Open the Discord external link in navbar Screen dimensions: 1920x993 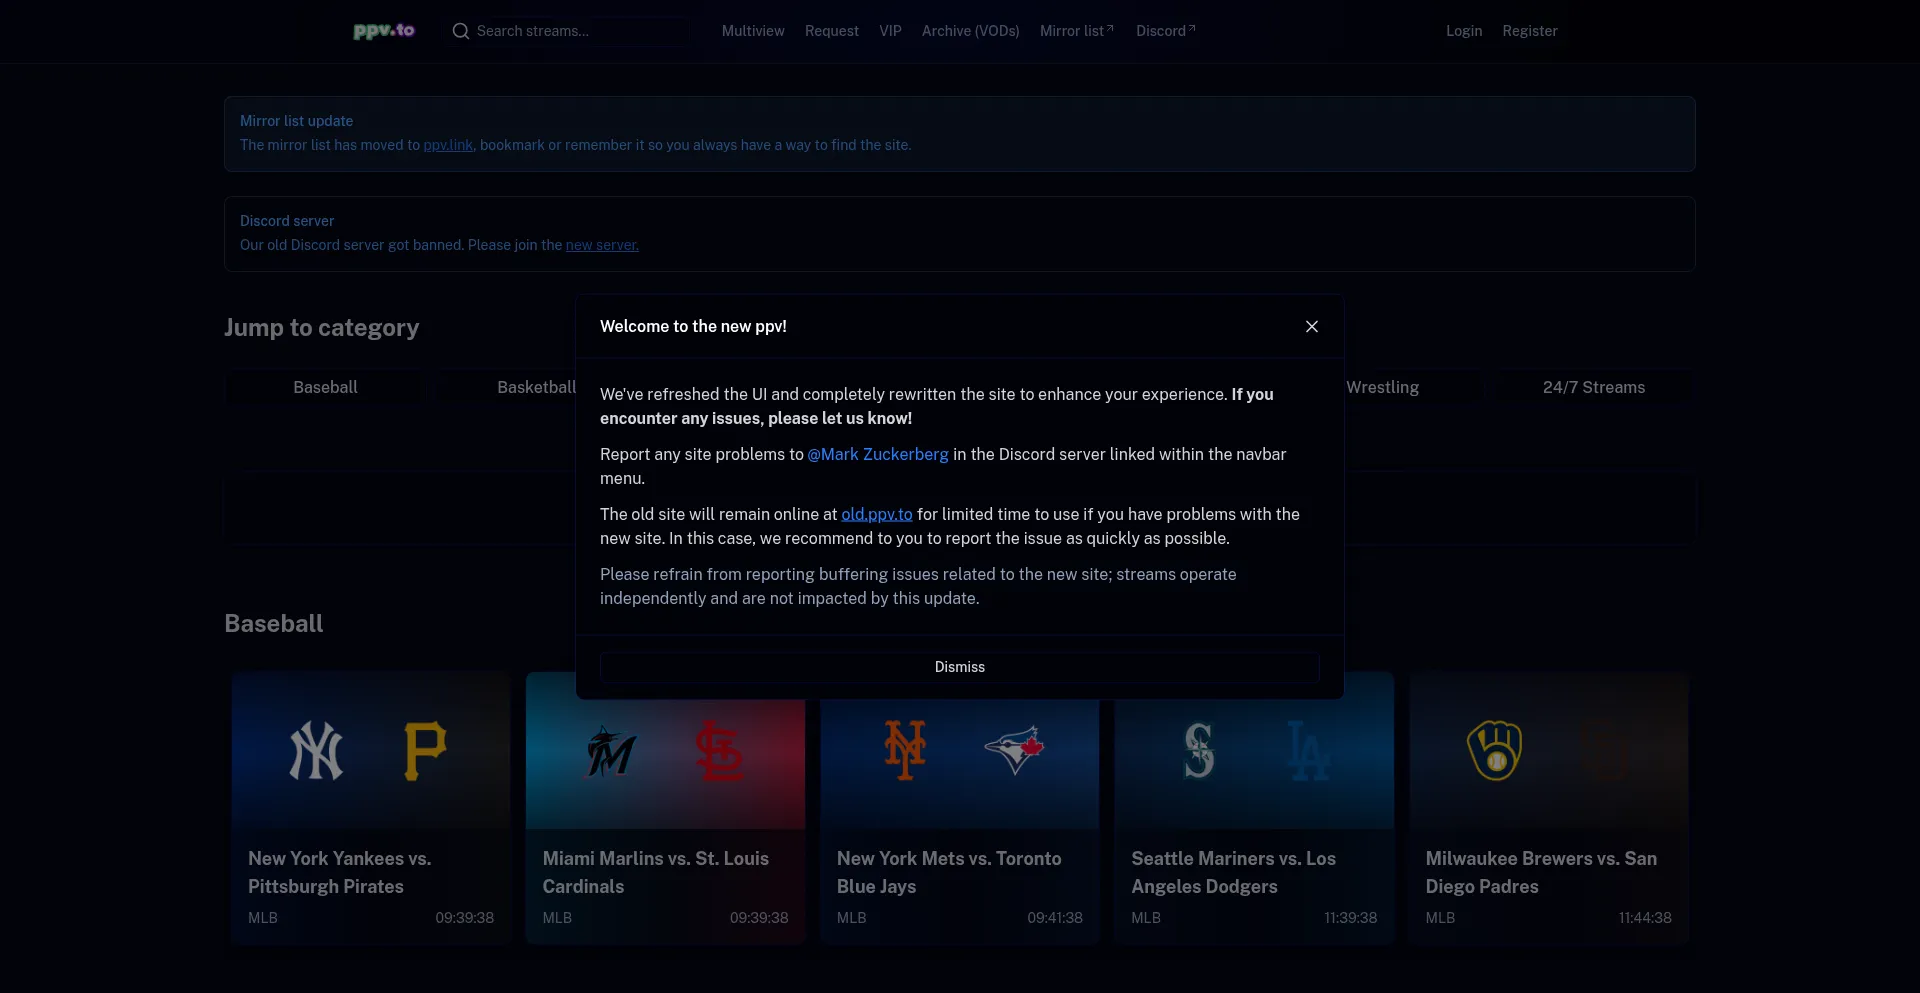coord(1166,31)
